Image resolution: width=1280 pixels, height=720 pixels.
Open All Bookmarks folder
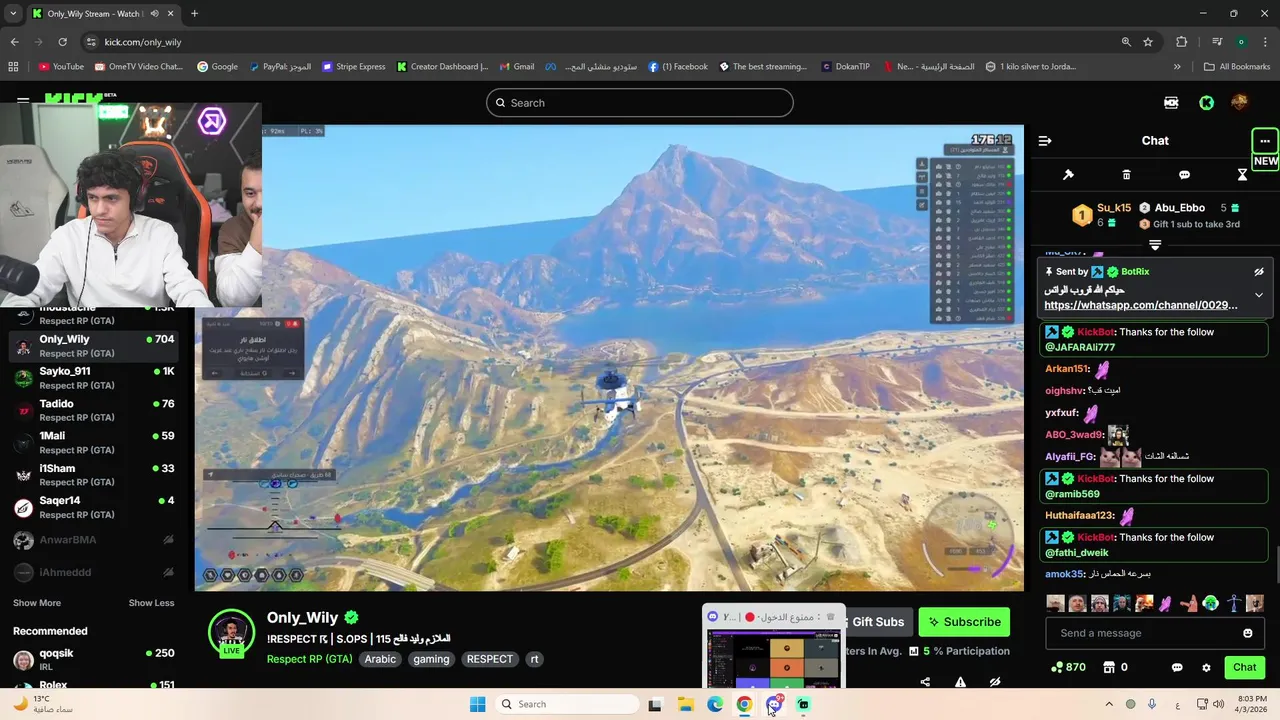1237,67
